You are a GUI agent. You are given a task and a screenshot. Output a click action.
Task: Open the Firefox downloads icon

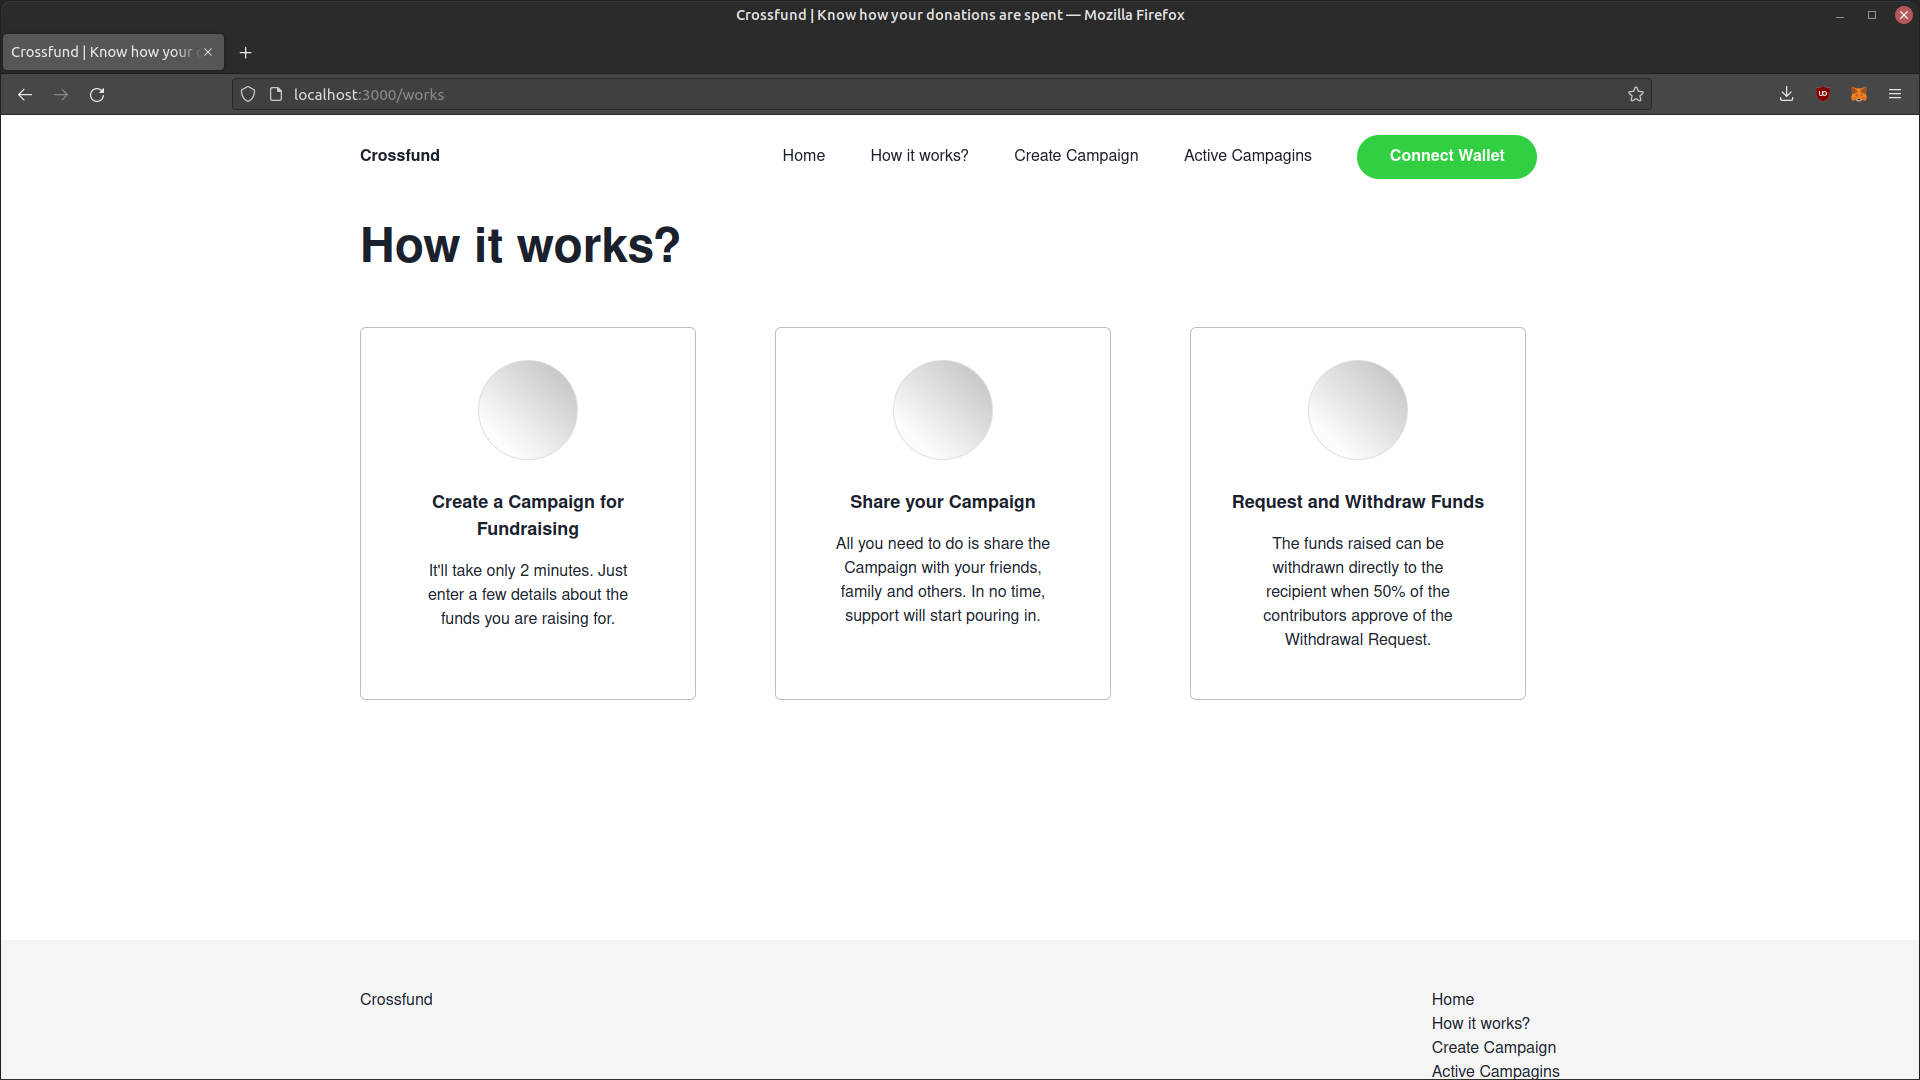1787,95
